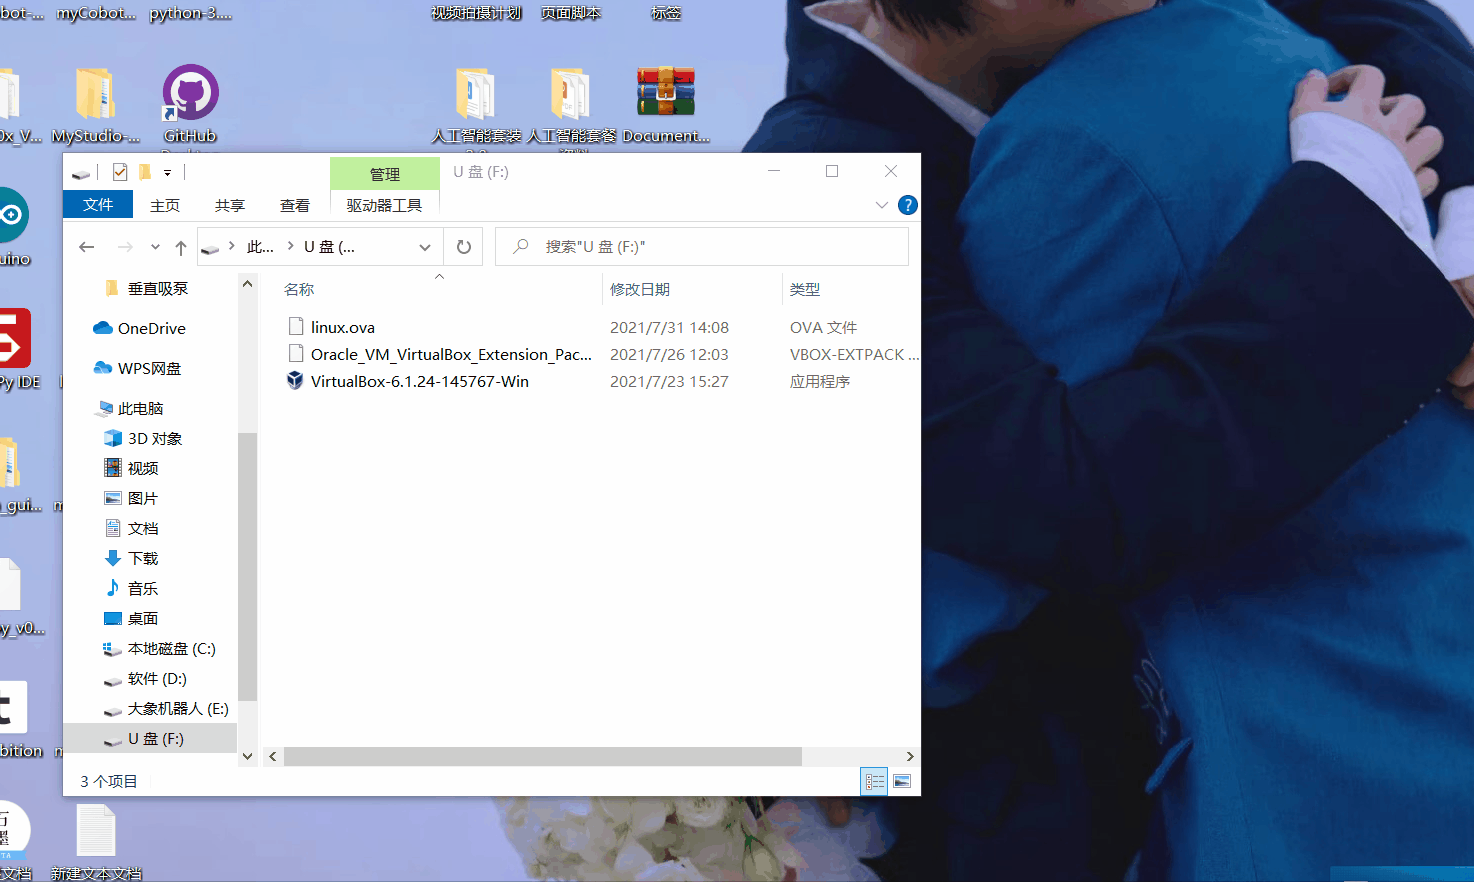The image size is (1474, 882).
Task: Open Customize Quick Access Toolbar dropdown
Action: [x=167, y=173]
